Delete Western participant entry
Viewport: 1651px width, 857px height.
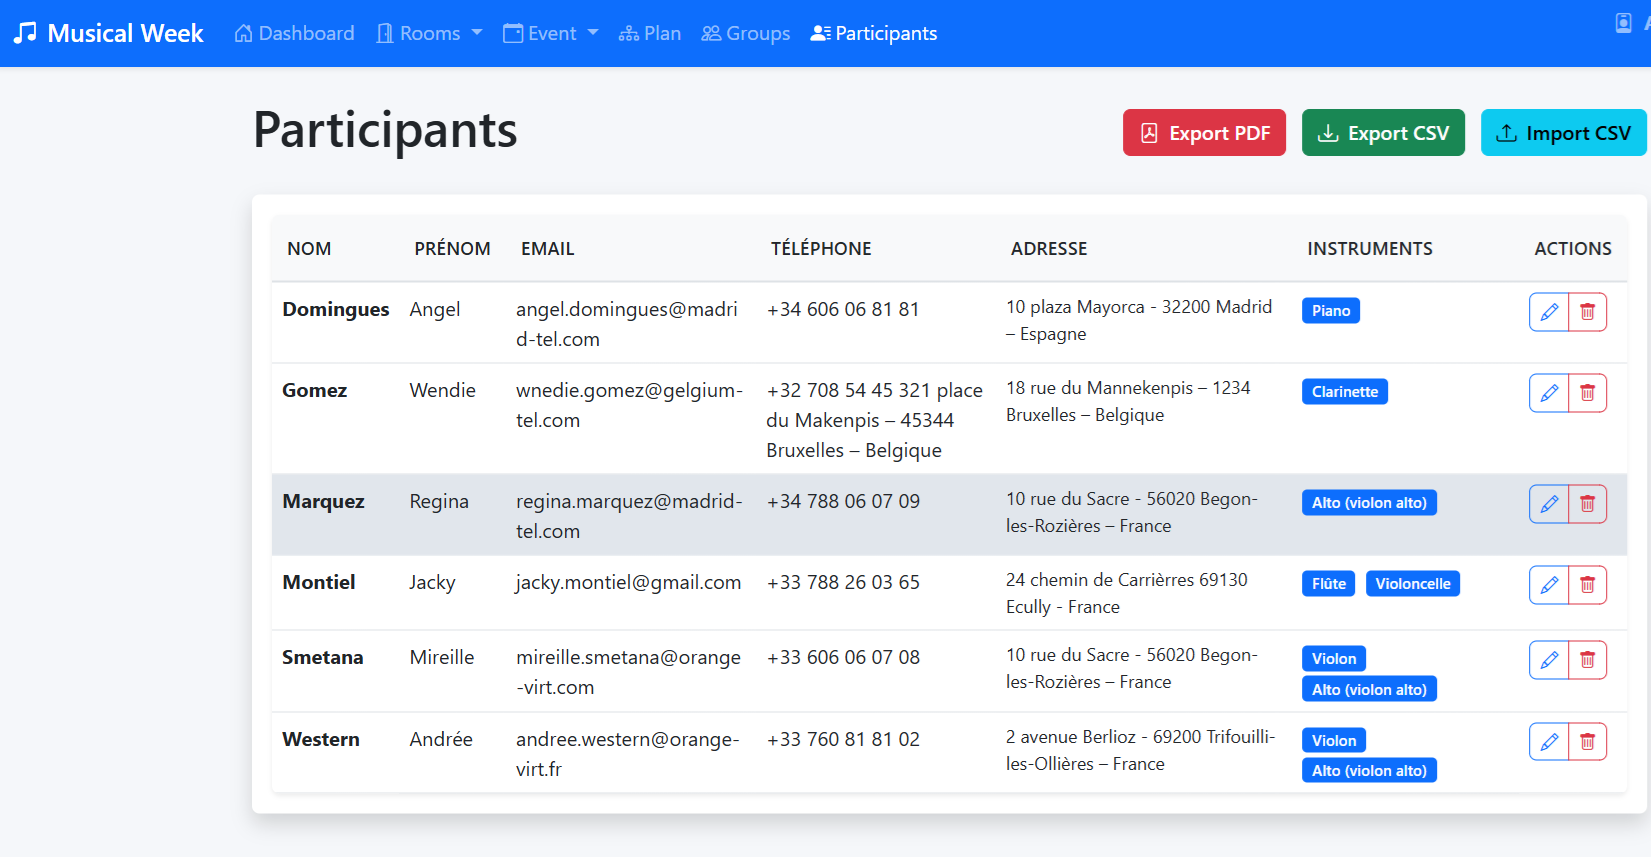(1587, 742)
